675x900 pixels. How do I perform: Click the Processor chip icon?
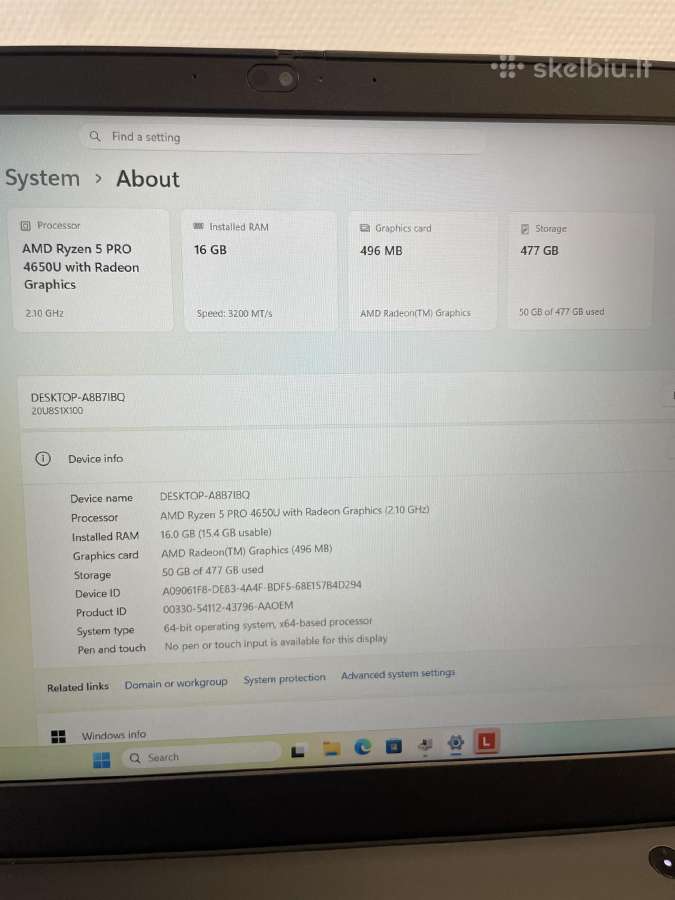click(x=25, y=226)
